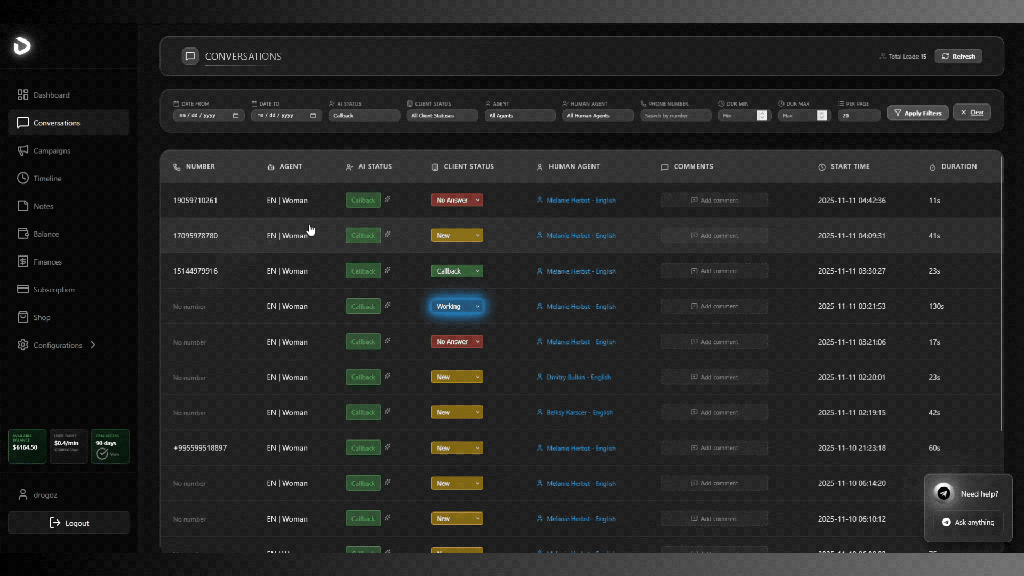Image resolution: width=1024 pixels, height=576 pixels.
Task: Open the Dashboard grid icon in sidebar
Action: tap(23, 95)
